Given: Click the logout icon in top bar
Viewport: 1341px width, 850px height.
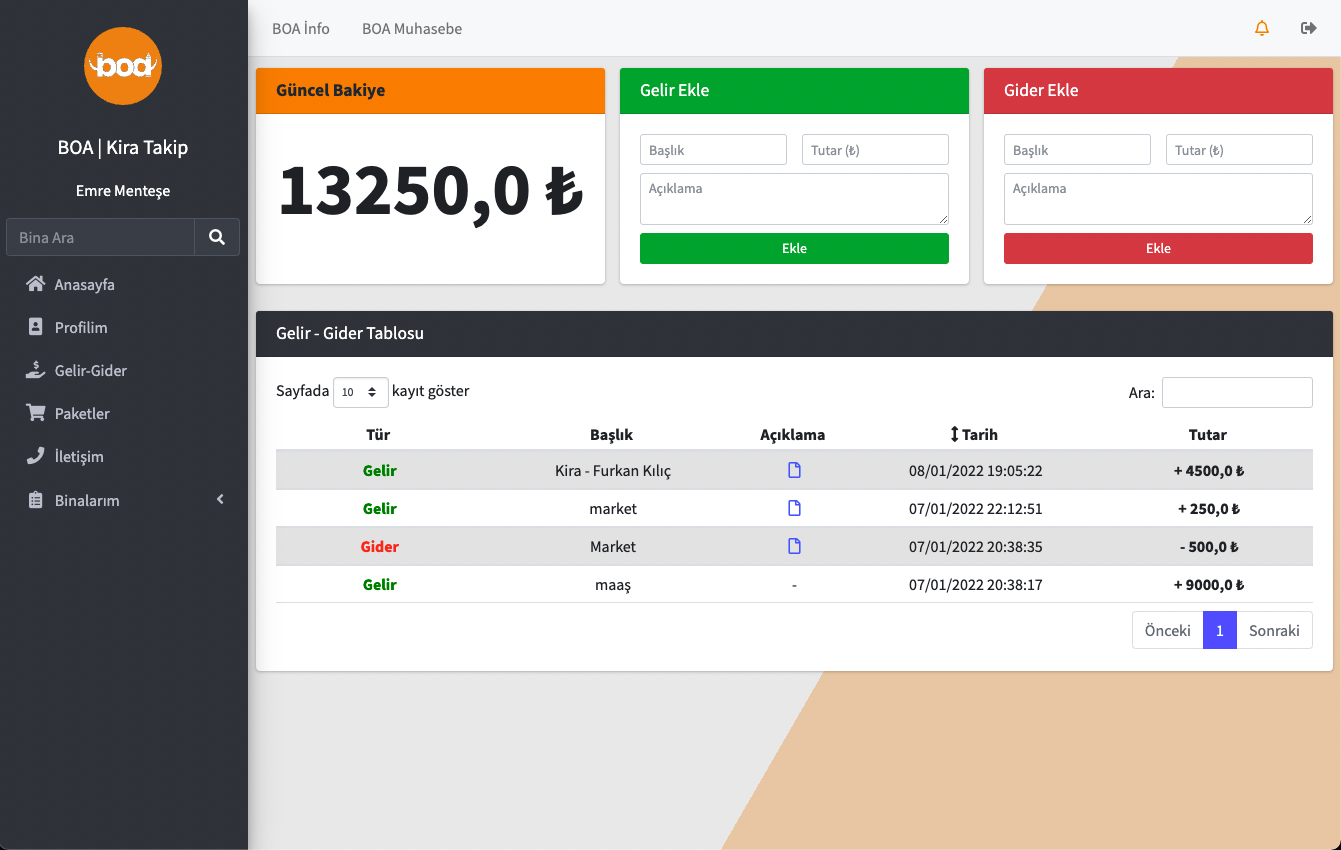Looking at the screenshot, I should tap(1308, 28).
